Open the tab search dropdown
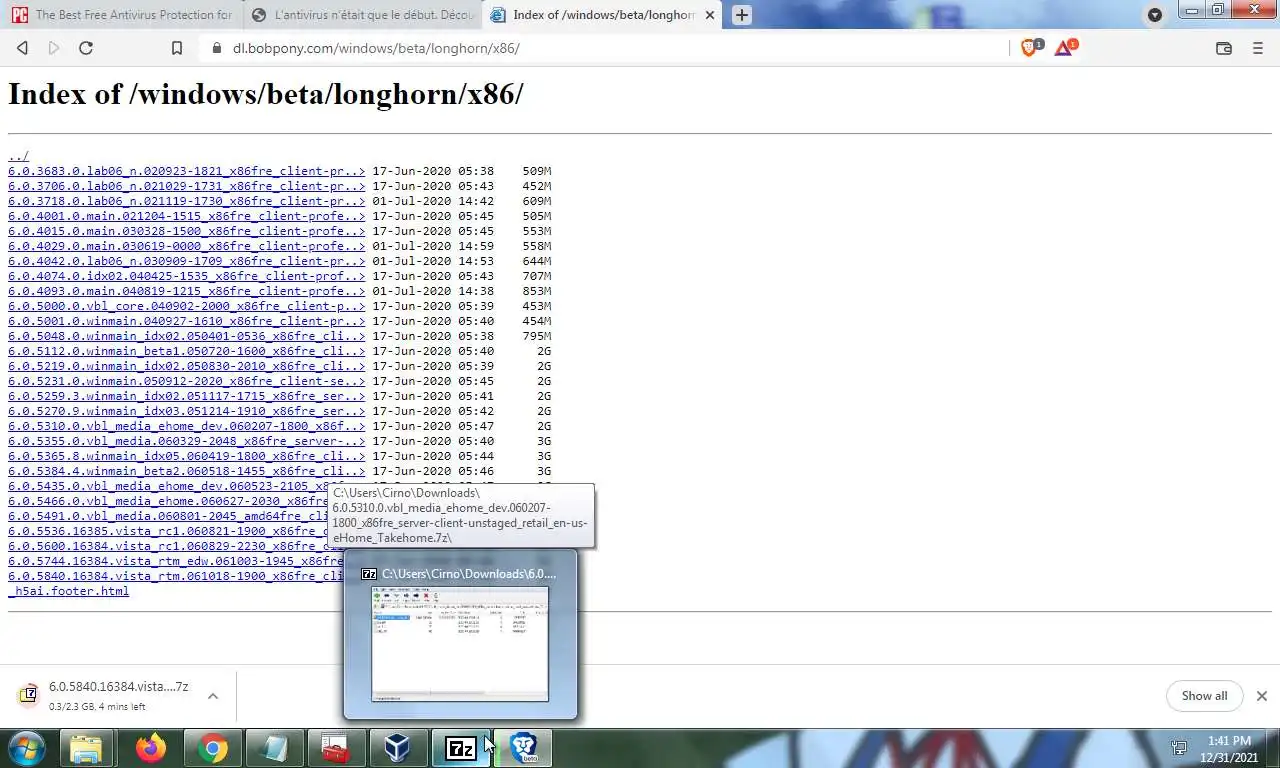The height and width of the screenshot is (768, 1280). point(1155,15)
